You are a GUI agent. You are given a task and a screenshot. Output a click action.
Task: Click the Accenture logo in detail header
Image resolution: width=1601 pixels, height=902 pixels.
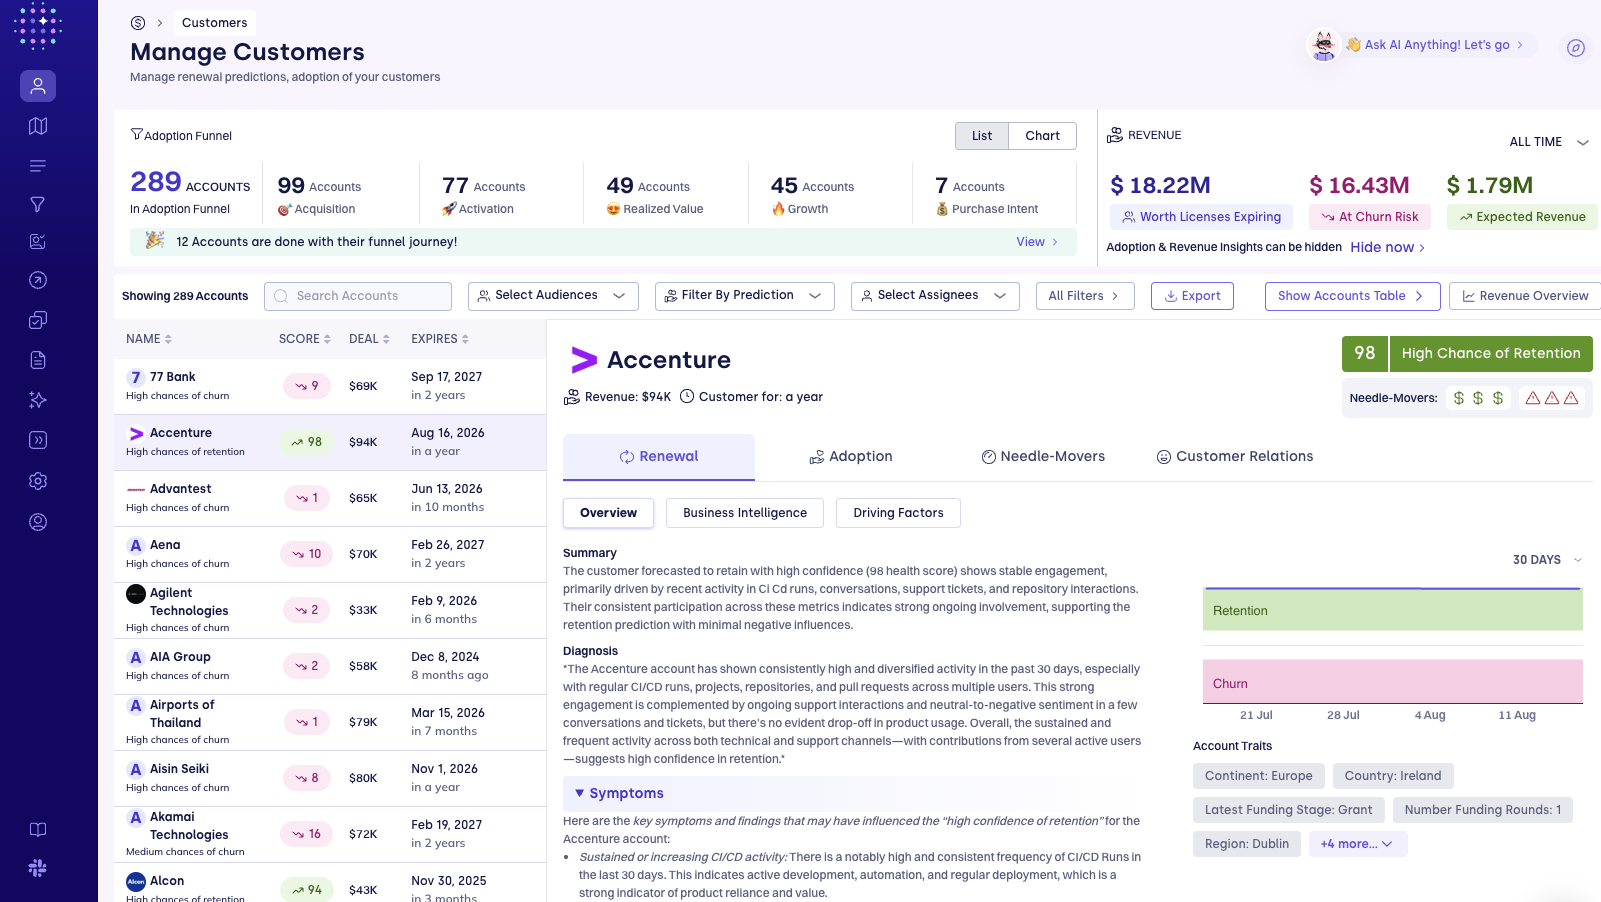(584, 360)
